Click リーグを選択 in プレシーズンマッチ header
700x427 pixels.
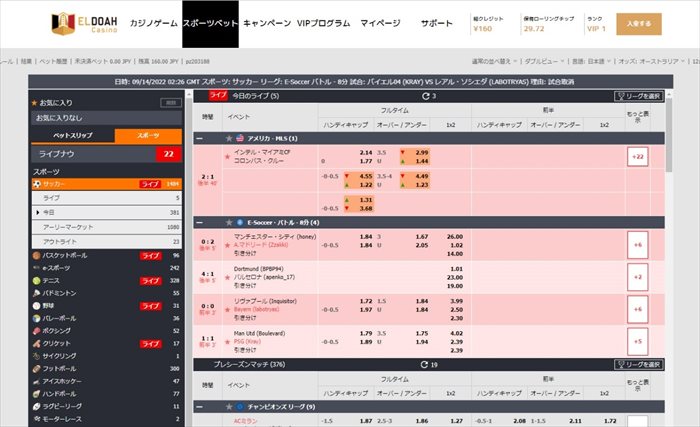tap(638, 364)
